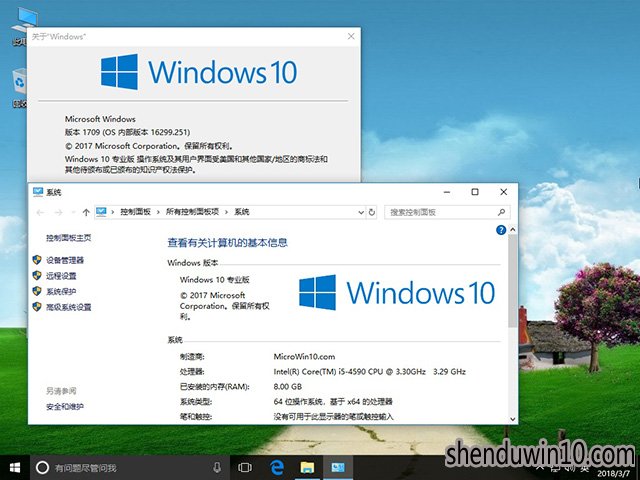Expand the address bar history dropdown
640x480 pixels.
pyautogui.click(x=361, y=212)
